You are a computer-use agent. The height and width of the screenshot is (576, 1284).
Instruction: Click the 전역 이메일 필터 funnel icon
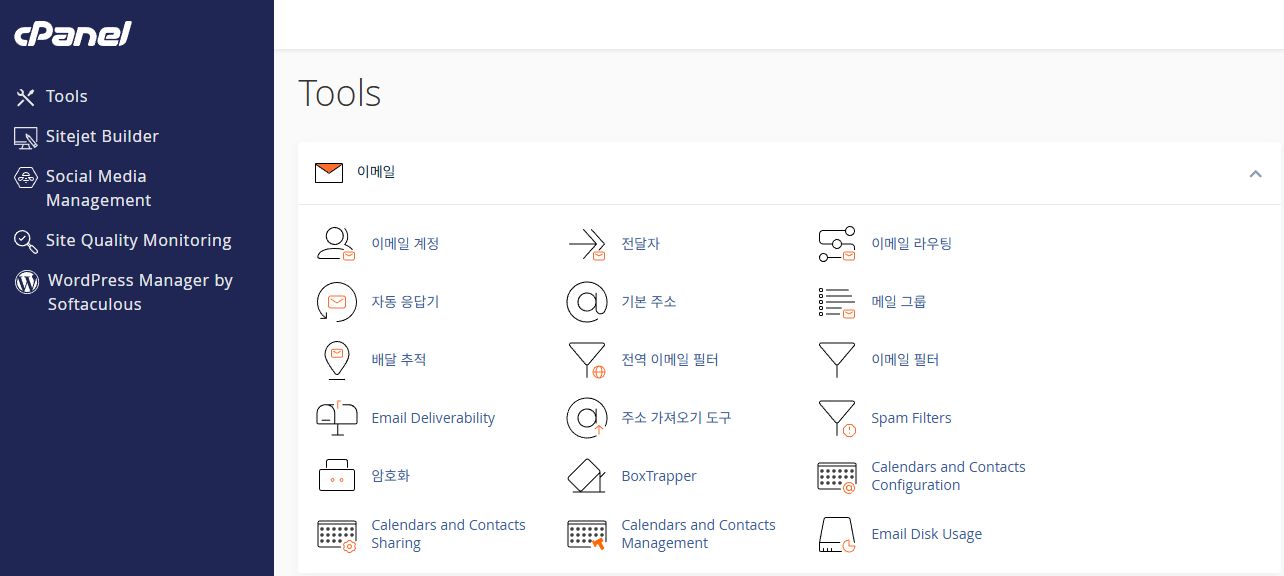(587, 360)
